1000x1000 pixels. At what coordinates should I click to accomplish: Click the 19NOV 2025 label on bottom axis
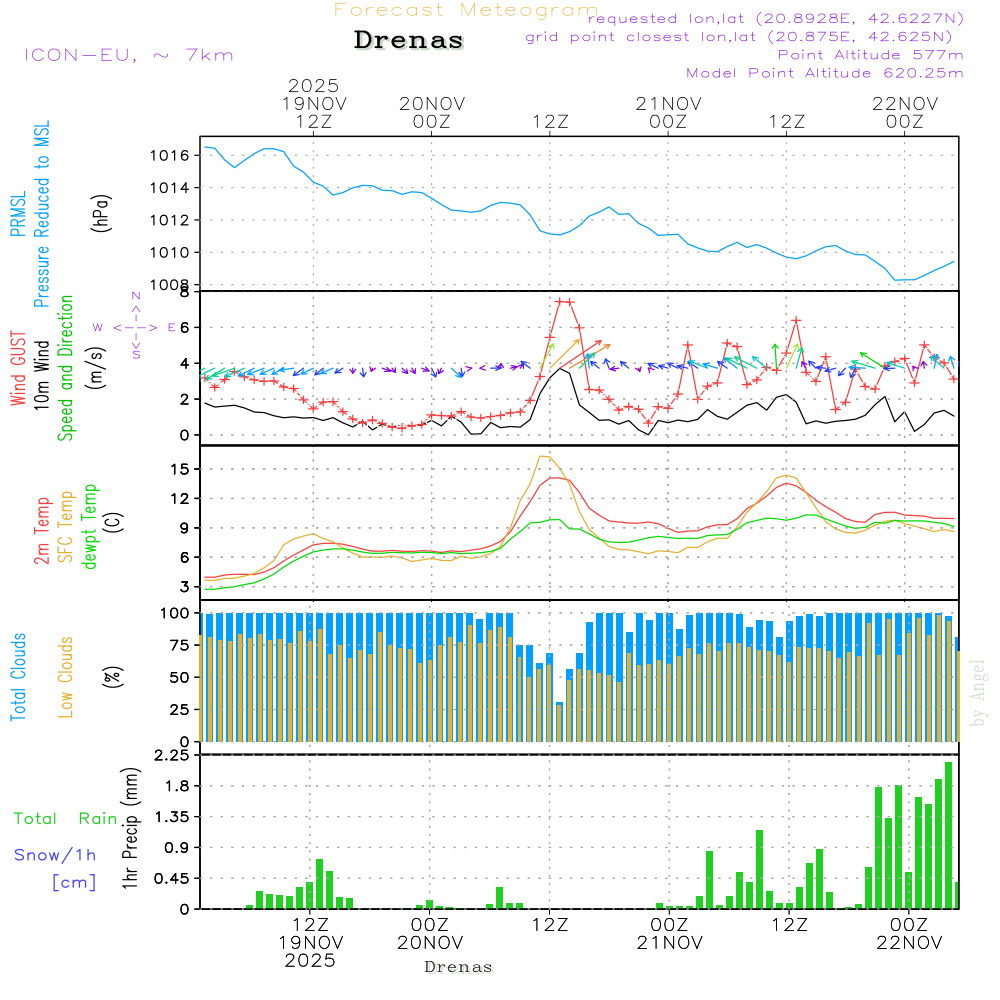[309, 951]
